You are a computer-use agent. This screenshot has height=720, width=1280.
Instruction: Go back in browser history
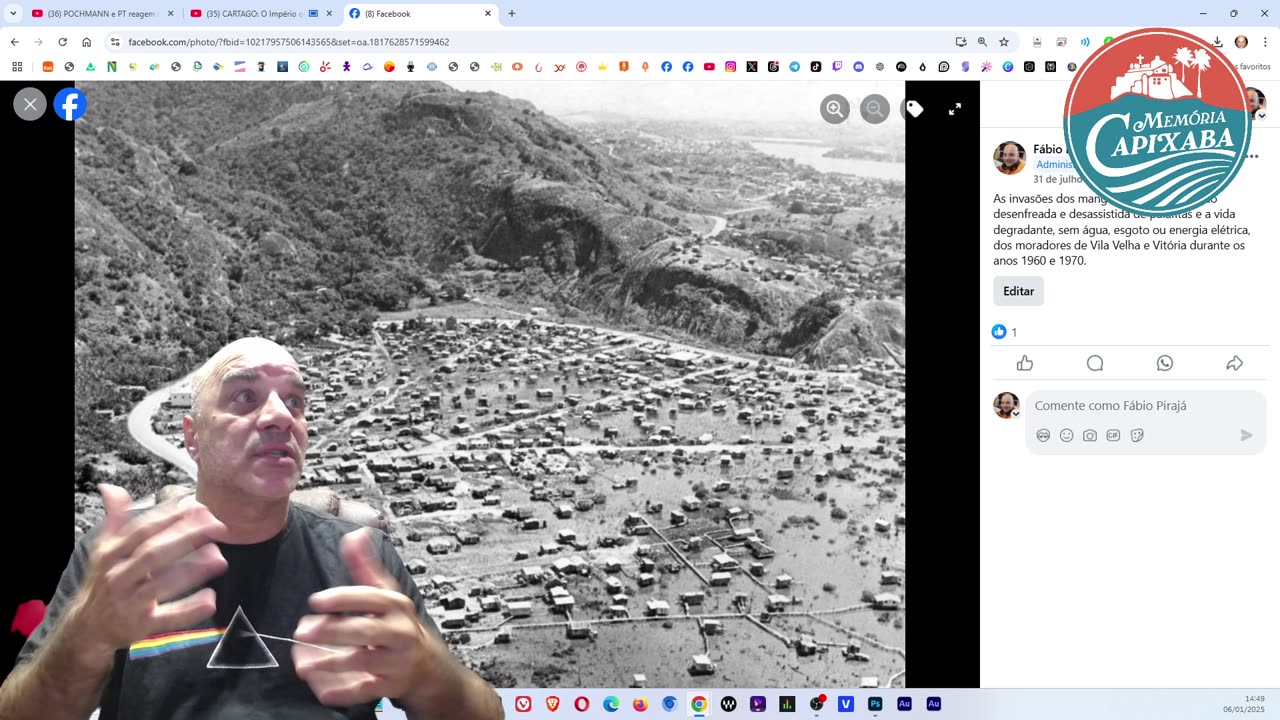click(x=14, y=42)
